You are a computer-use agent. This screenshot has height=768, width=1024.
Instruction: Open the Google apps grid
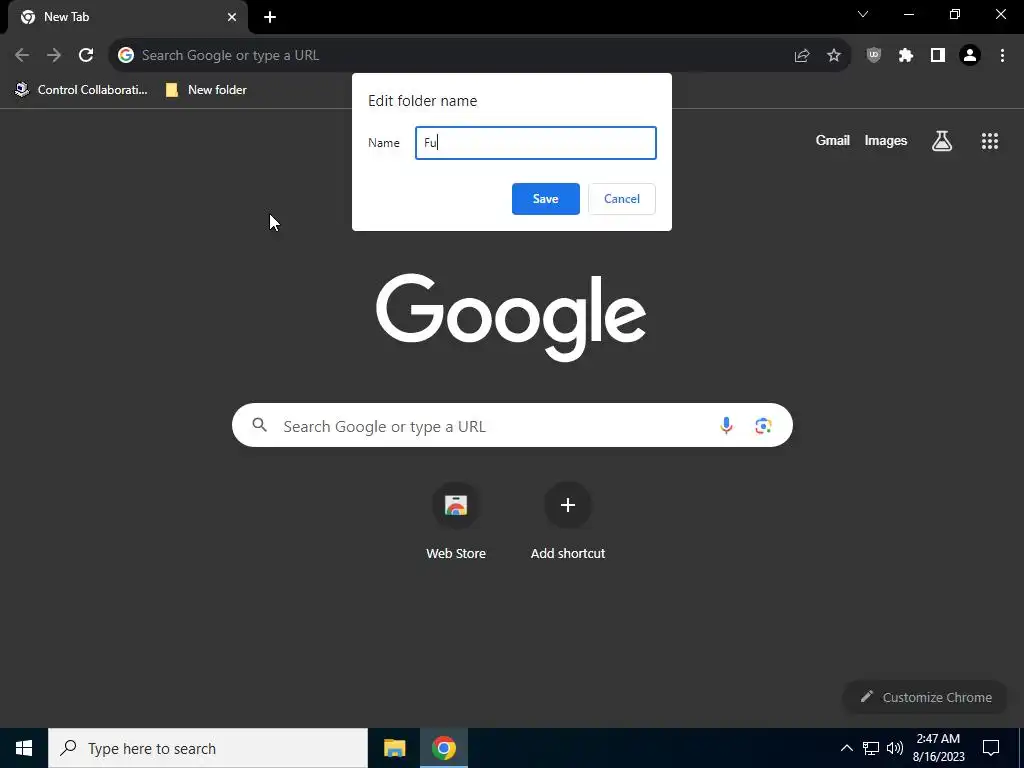(x=990, y=140)
